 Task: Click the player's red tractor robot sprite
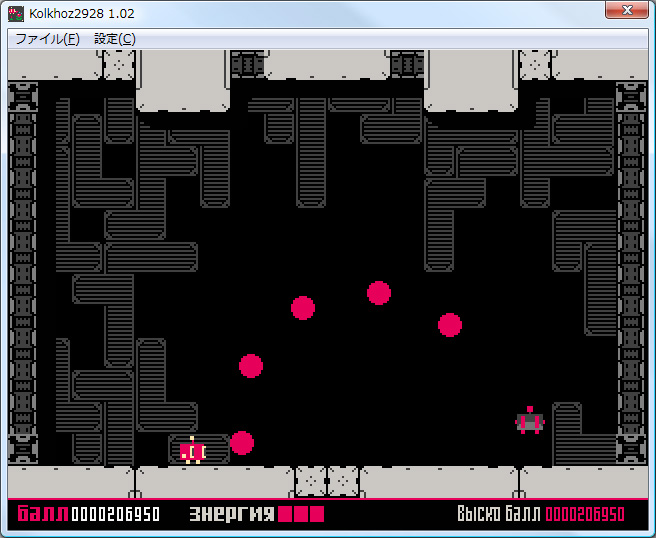pyautogui.click(x=192, y=451)
